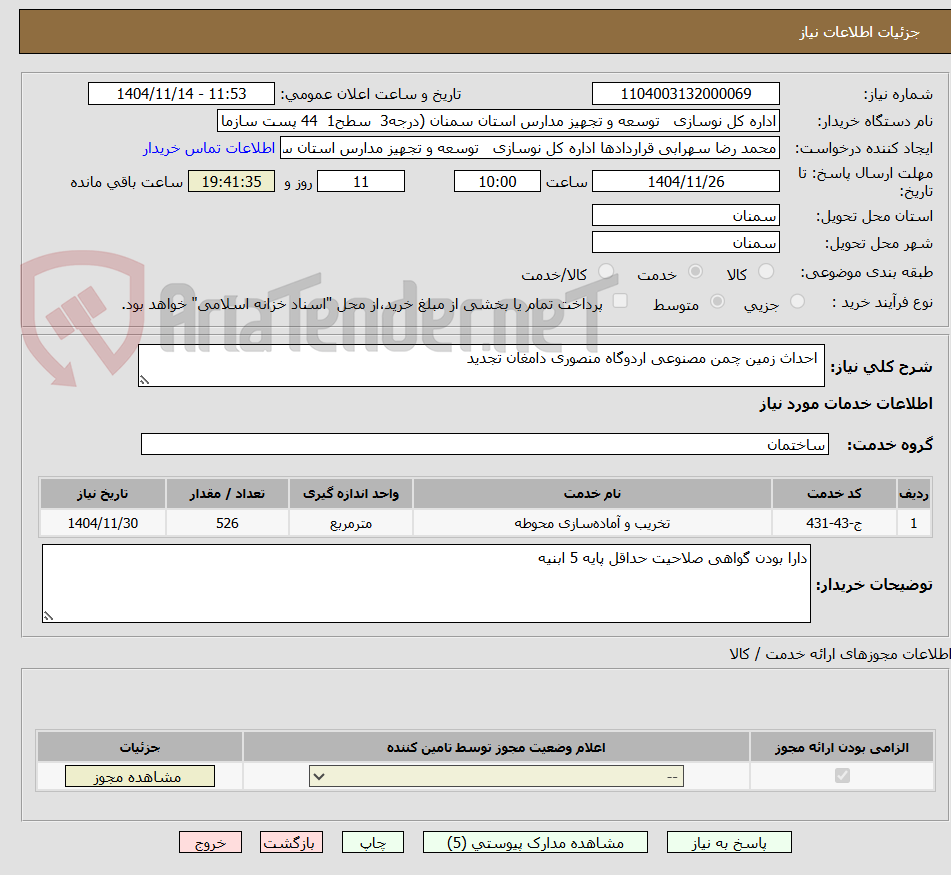Select the خدمت radio button
Screen dimensions: 951x875
coord(695,272)
